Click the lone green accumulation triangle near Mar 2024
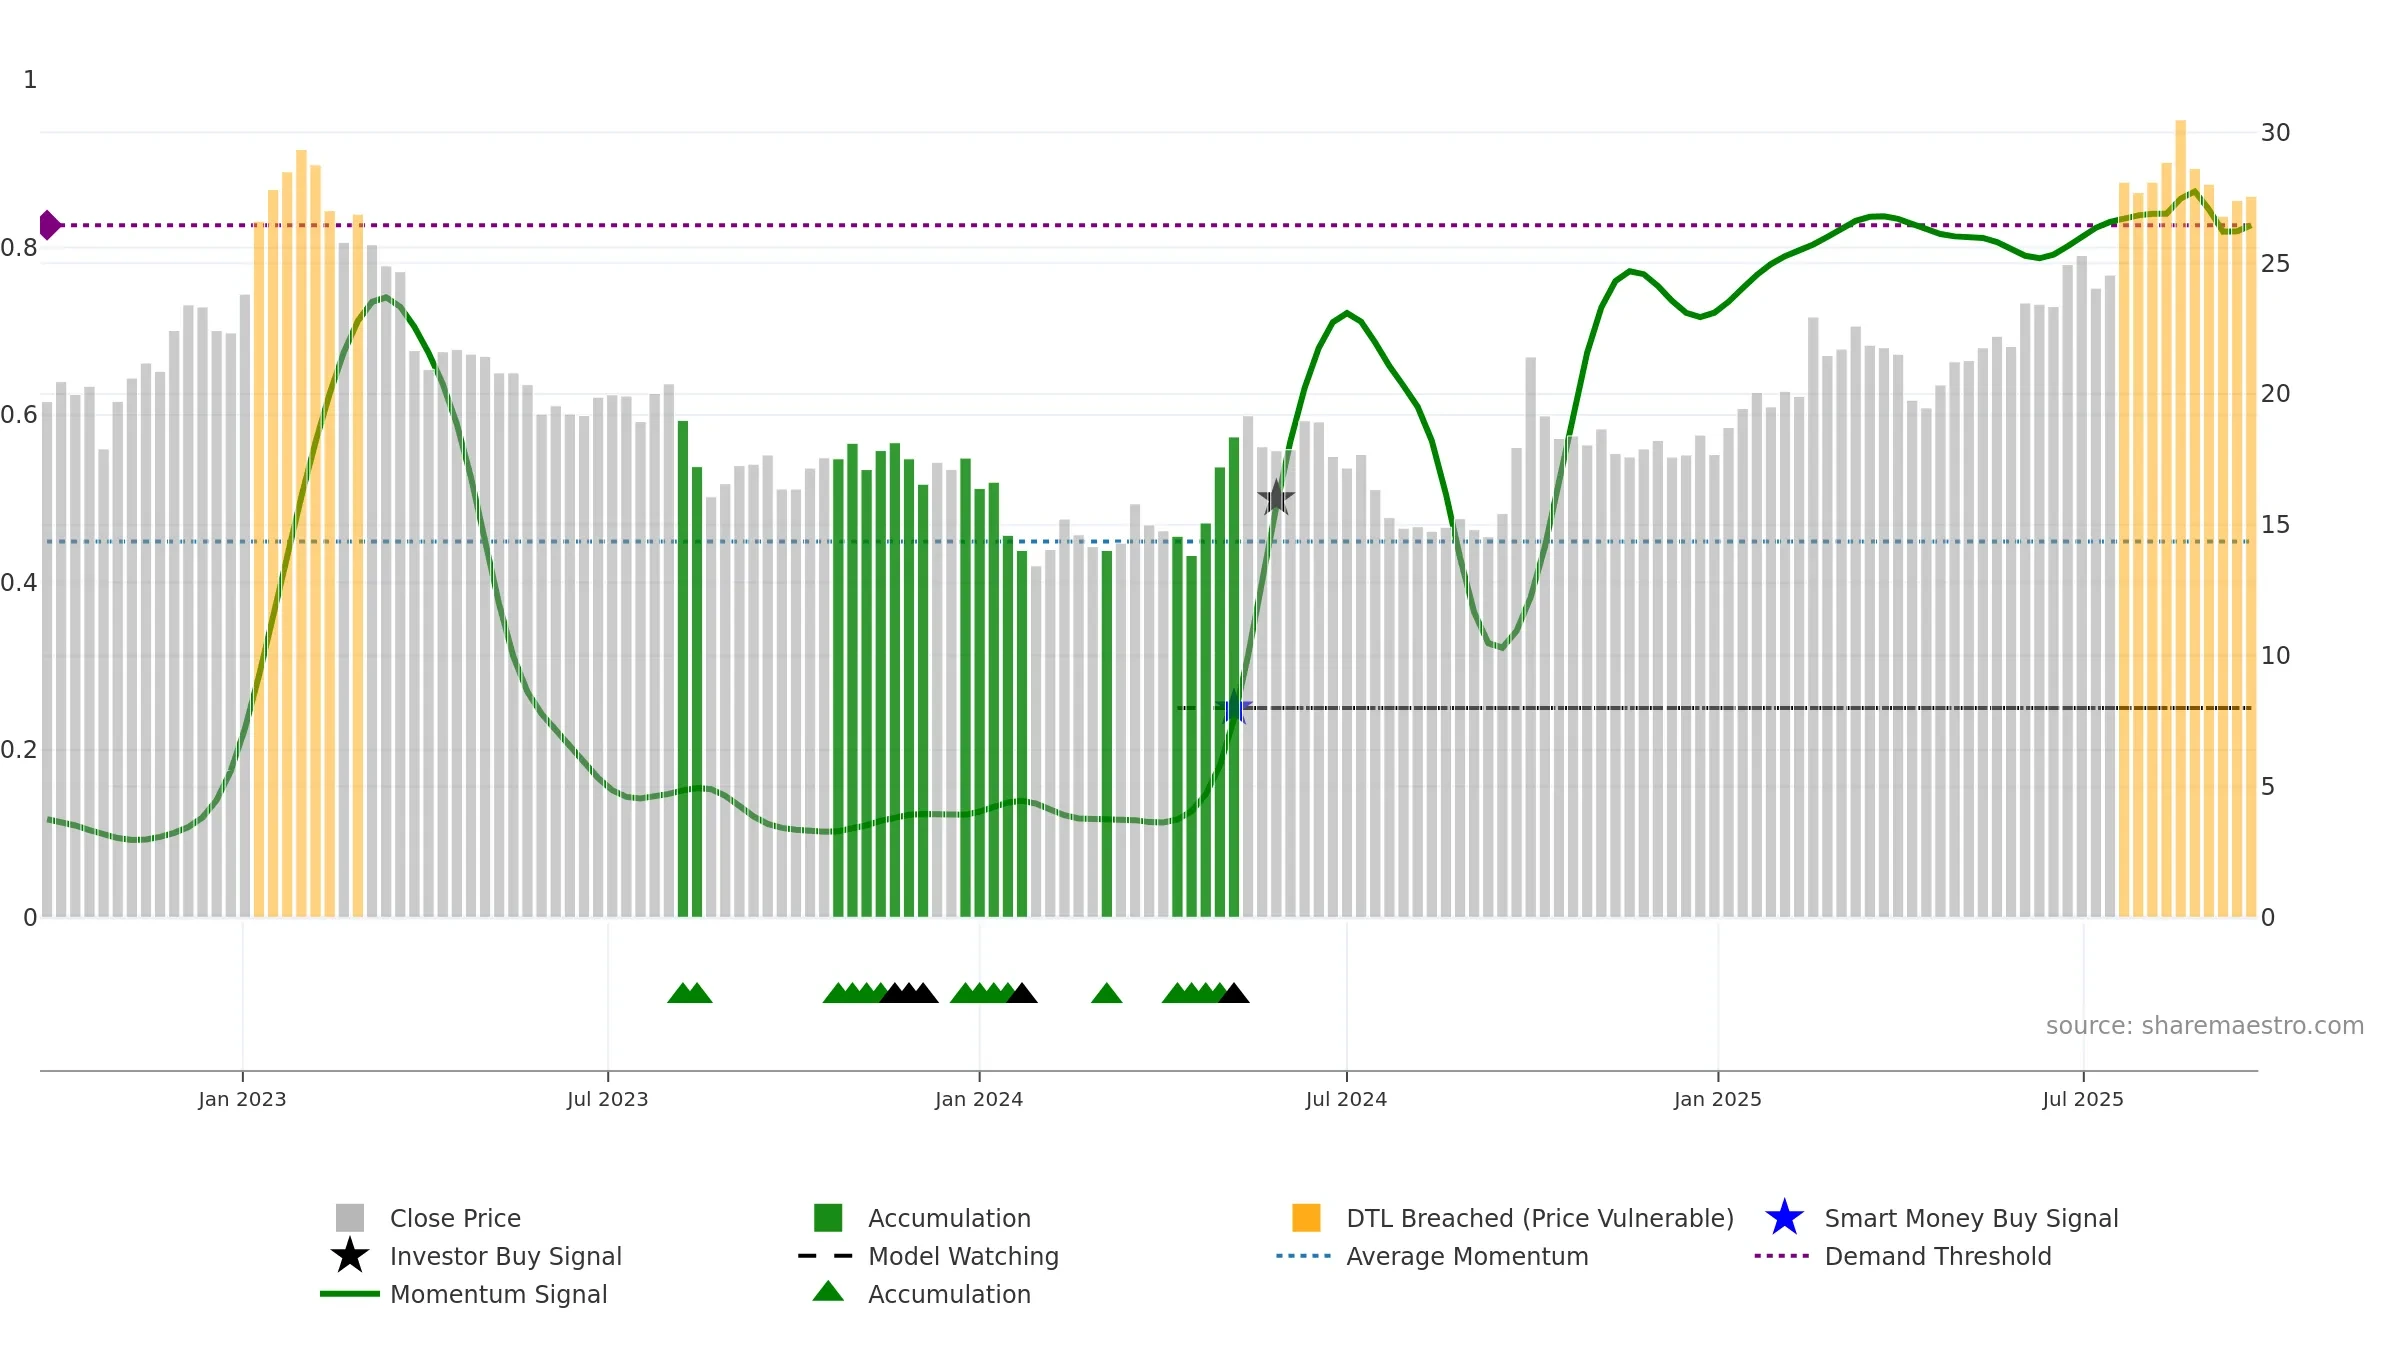2400x1350 pixels. pos(1107,992)
